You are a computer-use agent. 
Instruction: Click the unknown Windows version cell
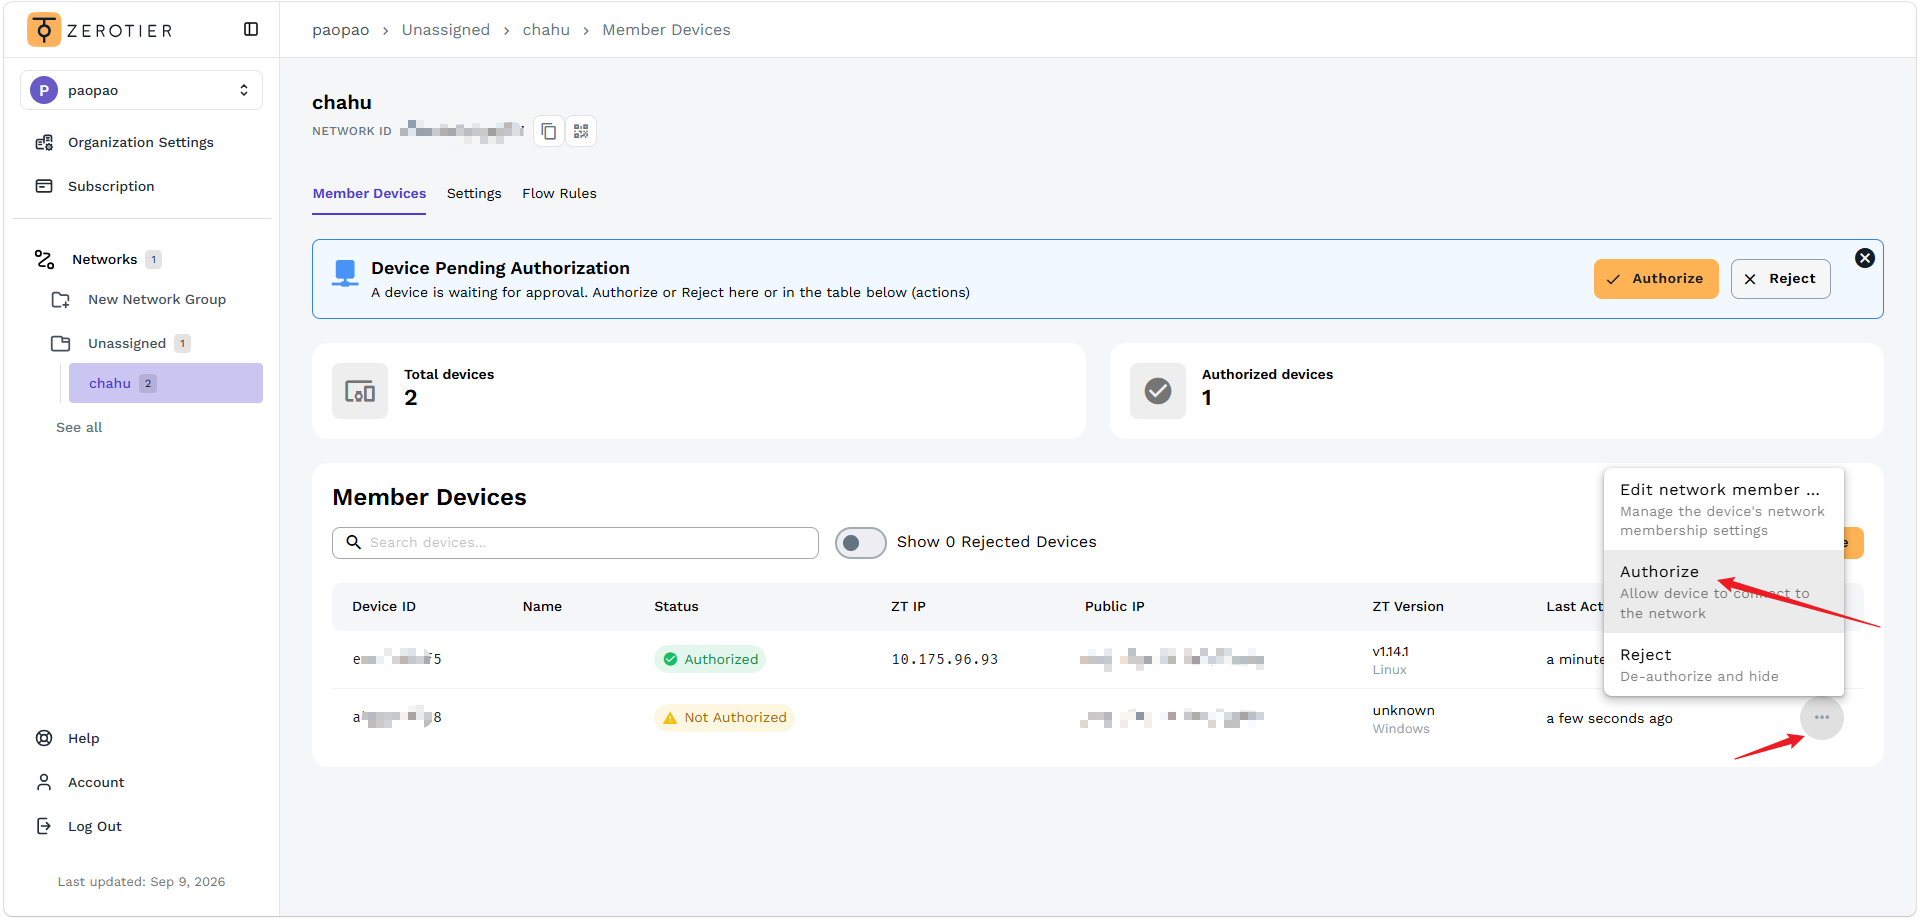pyautogui.click(x=1403, y=719)
